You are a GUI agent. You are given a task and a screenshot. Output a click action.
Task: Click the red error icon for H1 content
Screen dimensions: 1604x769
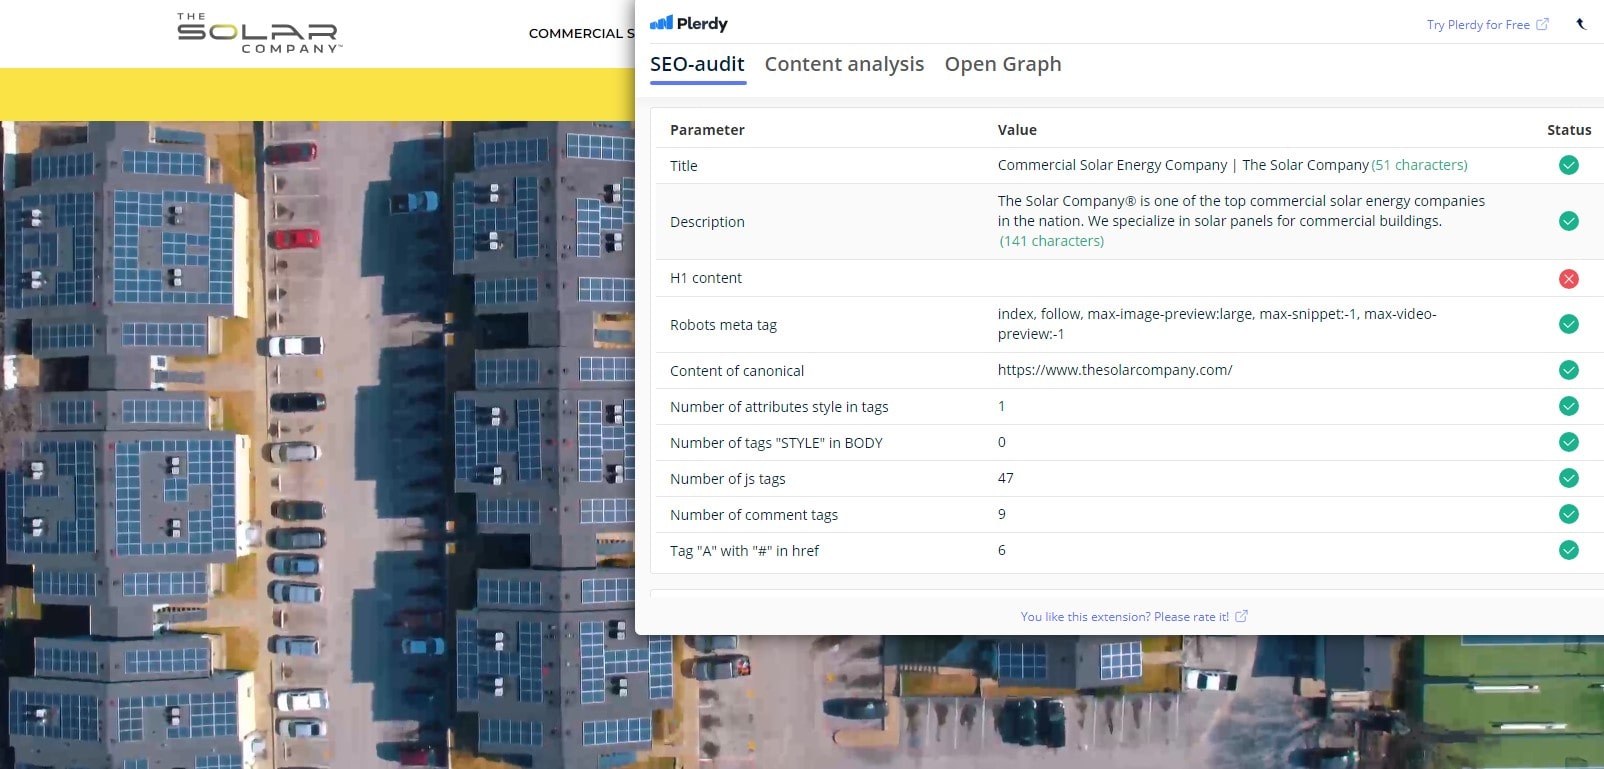pyautogui.click(x=1568, y=278)
